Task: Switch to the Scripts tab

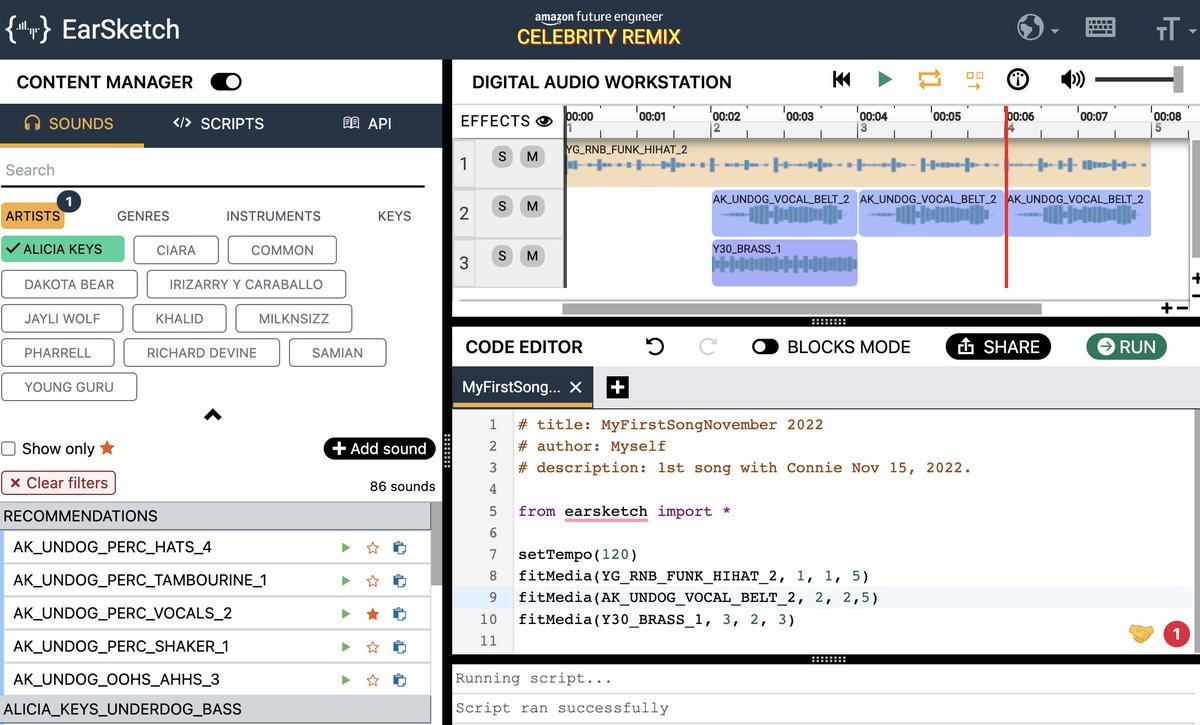Action: 218,124
